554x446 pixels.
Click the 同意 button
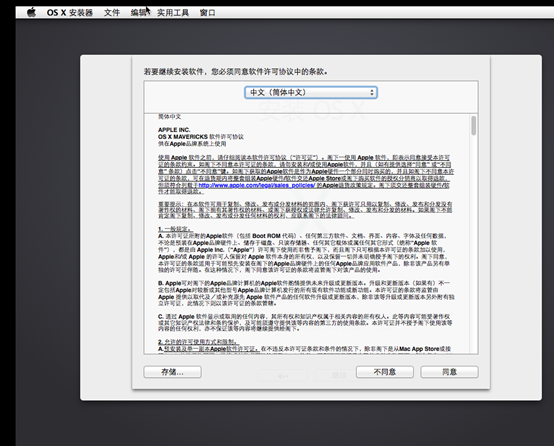(449, 372)
